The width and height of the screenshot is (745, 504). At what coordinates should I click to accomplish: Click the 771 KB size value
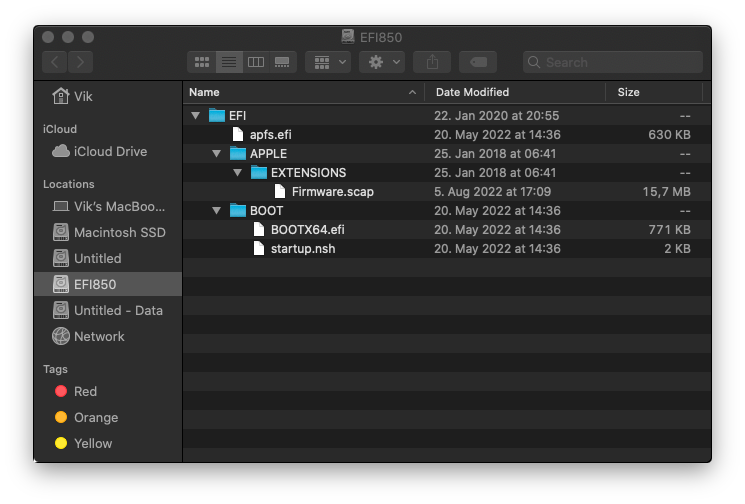click(x=669, y=229)
